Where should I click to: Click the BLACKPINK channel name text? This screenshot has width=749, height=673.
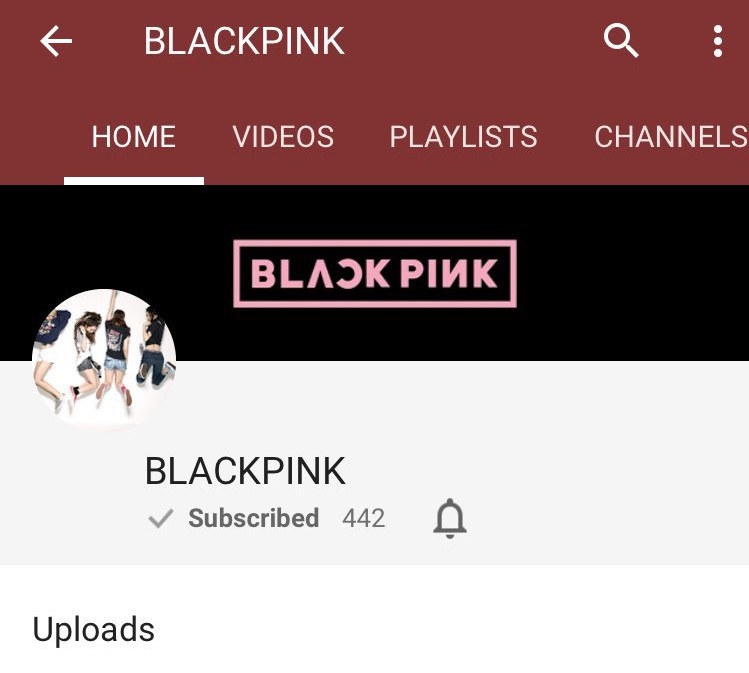click(x=246, y=471)
